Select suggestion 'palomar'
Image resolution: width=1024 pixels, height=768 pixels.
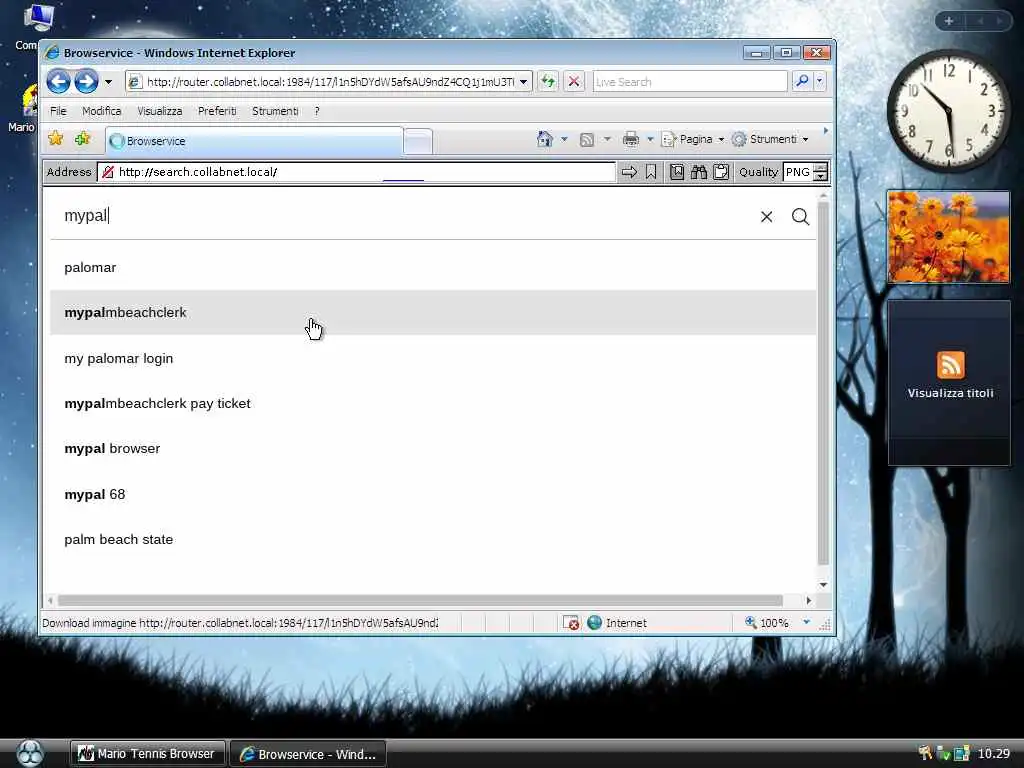[433, 267]
